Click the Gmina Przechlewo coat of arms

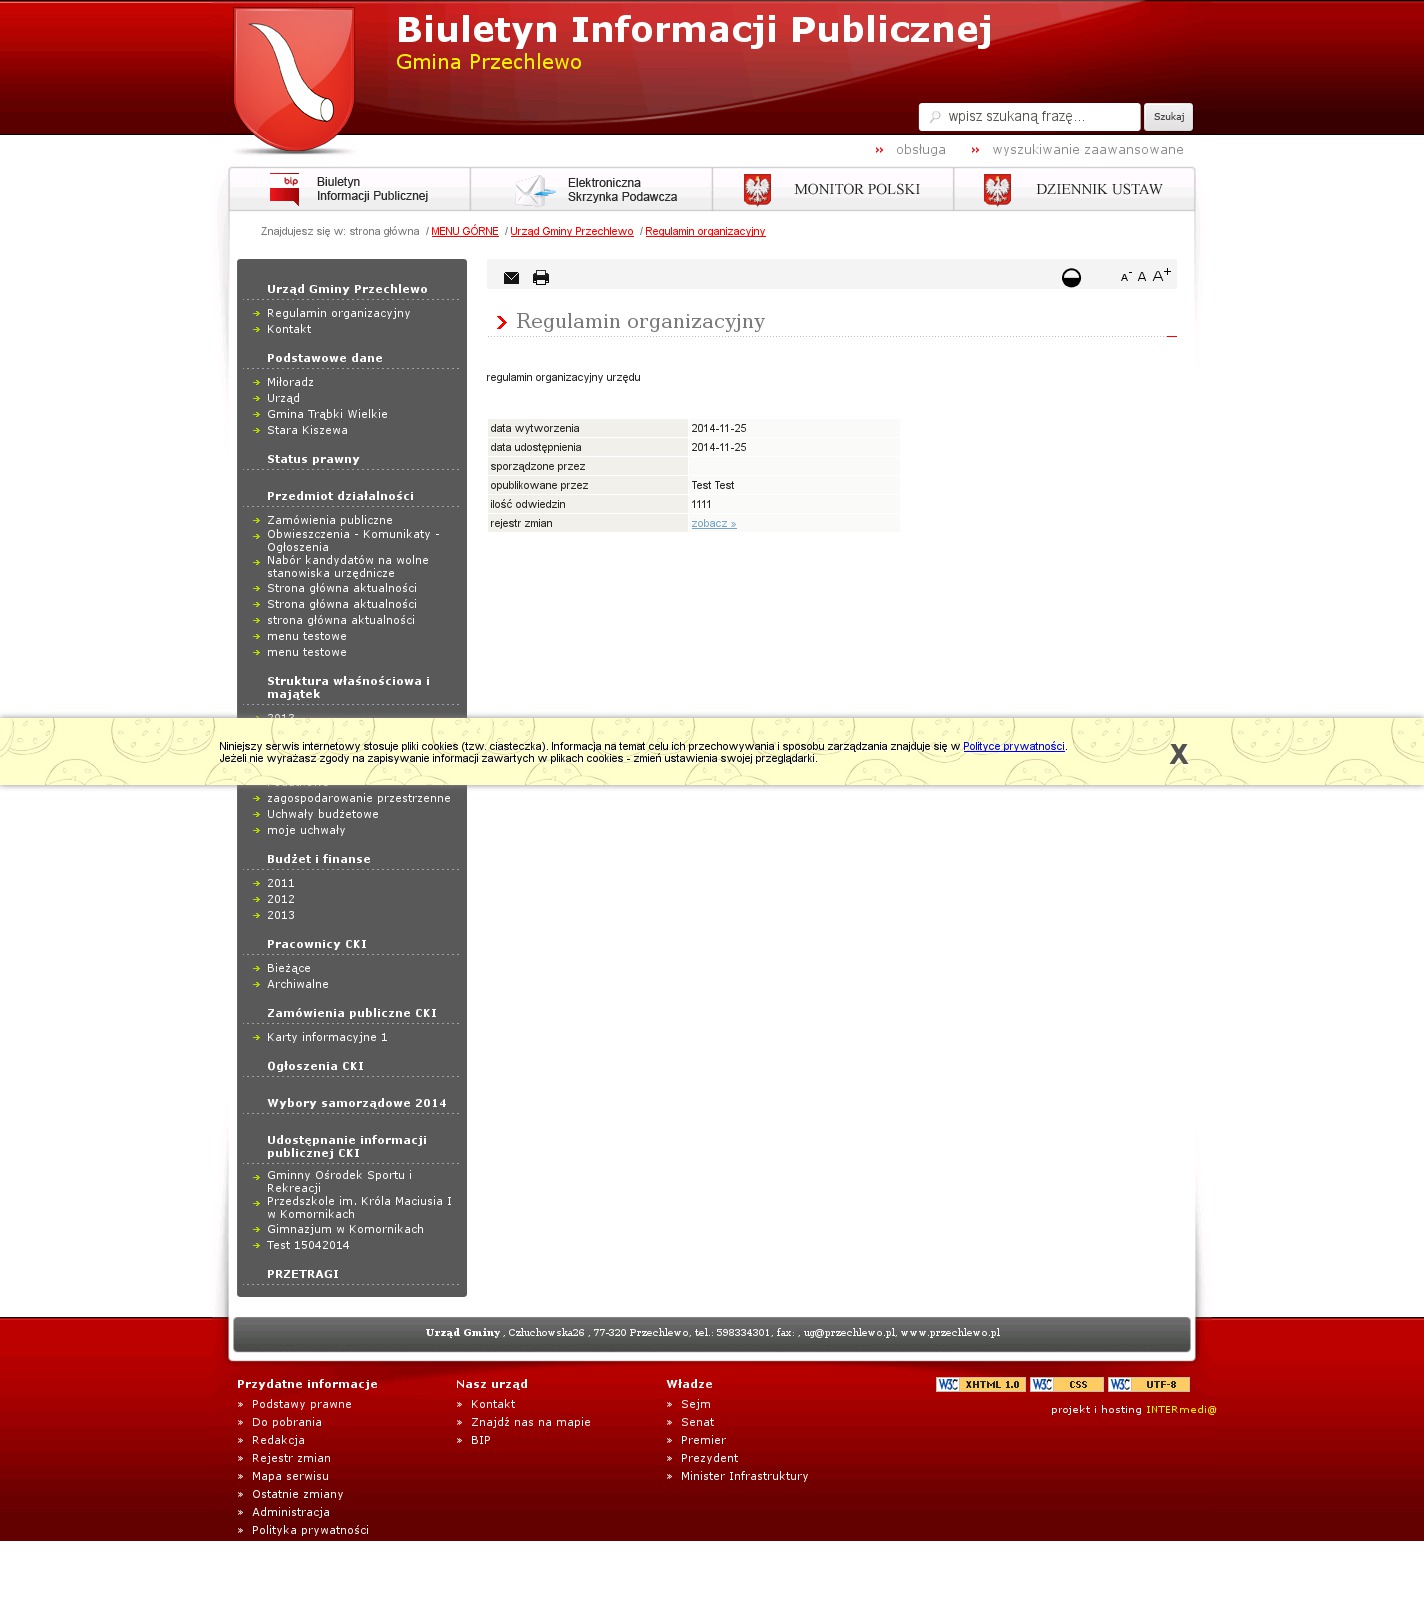[x=294, y=78]
